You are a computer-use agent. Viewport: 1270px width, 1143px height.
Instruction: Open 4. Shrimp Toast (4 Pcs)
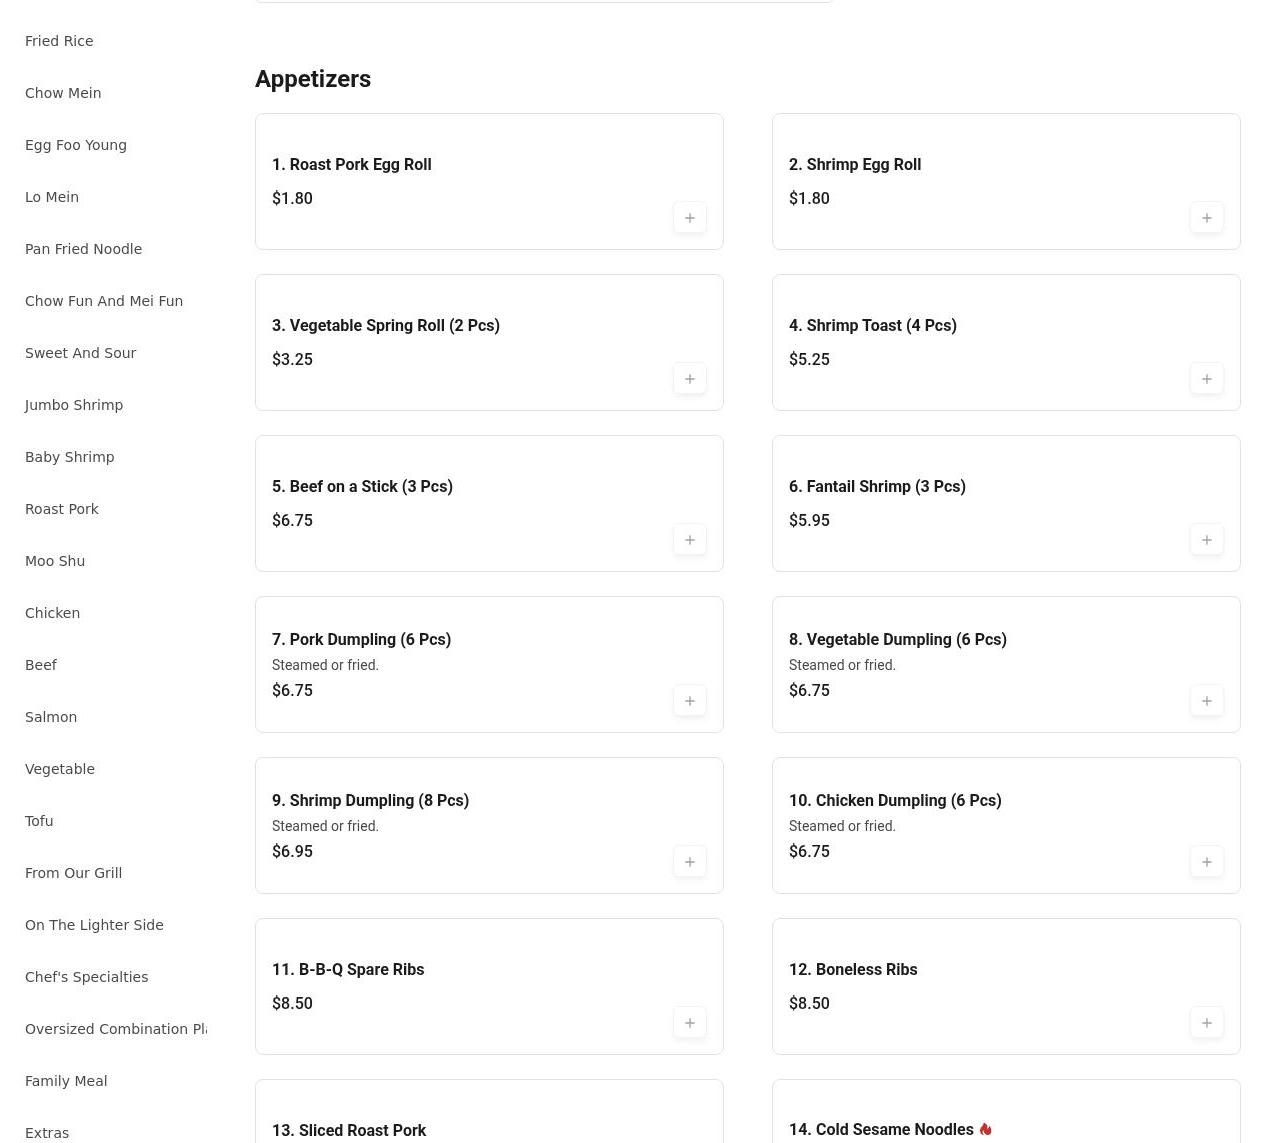[1006, 342]
